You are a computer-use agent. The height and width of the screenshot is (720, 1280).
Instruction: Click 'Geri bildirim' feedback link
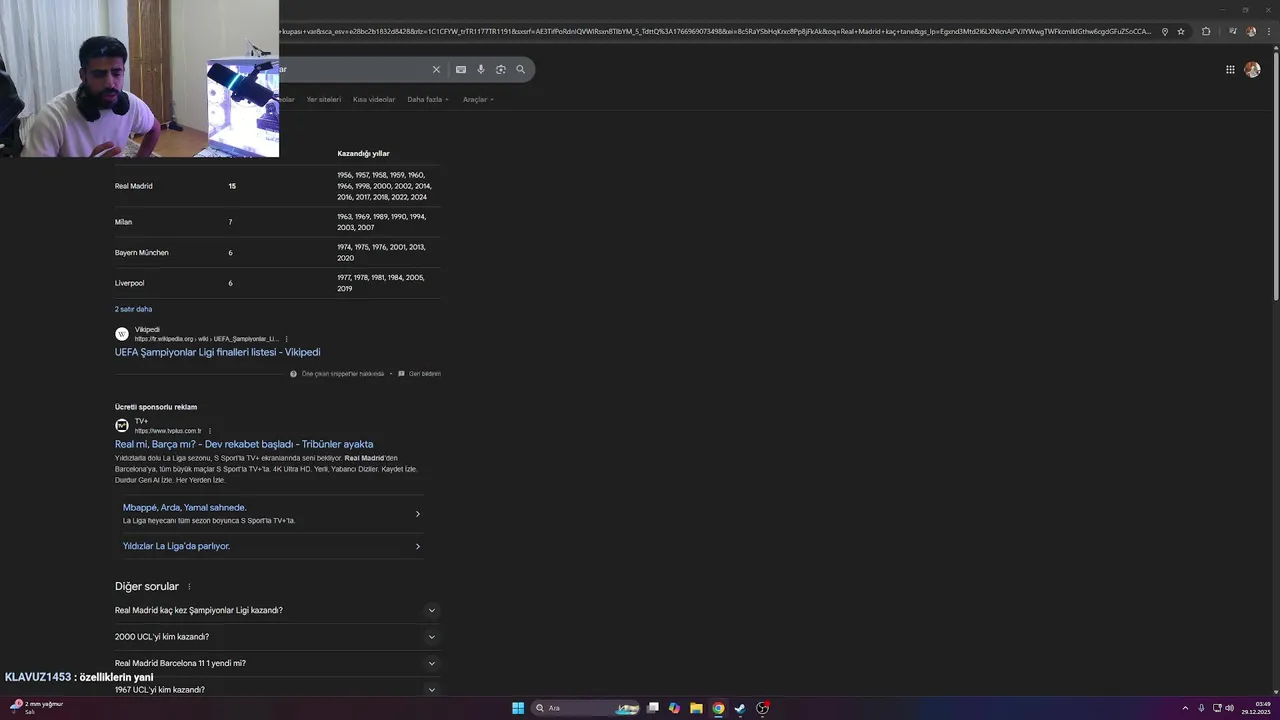(x=424, y=374)
